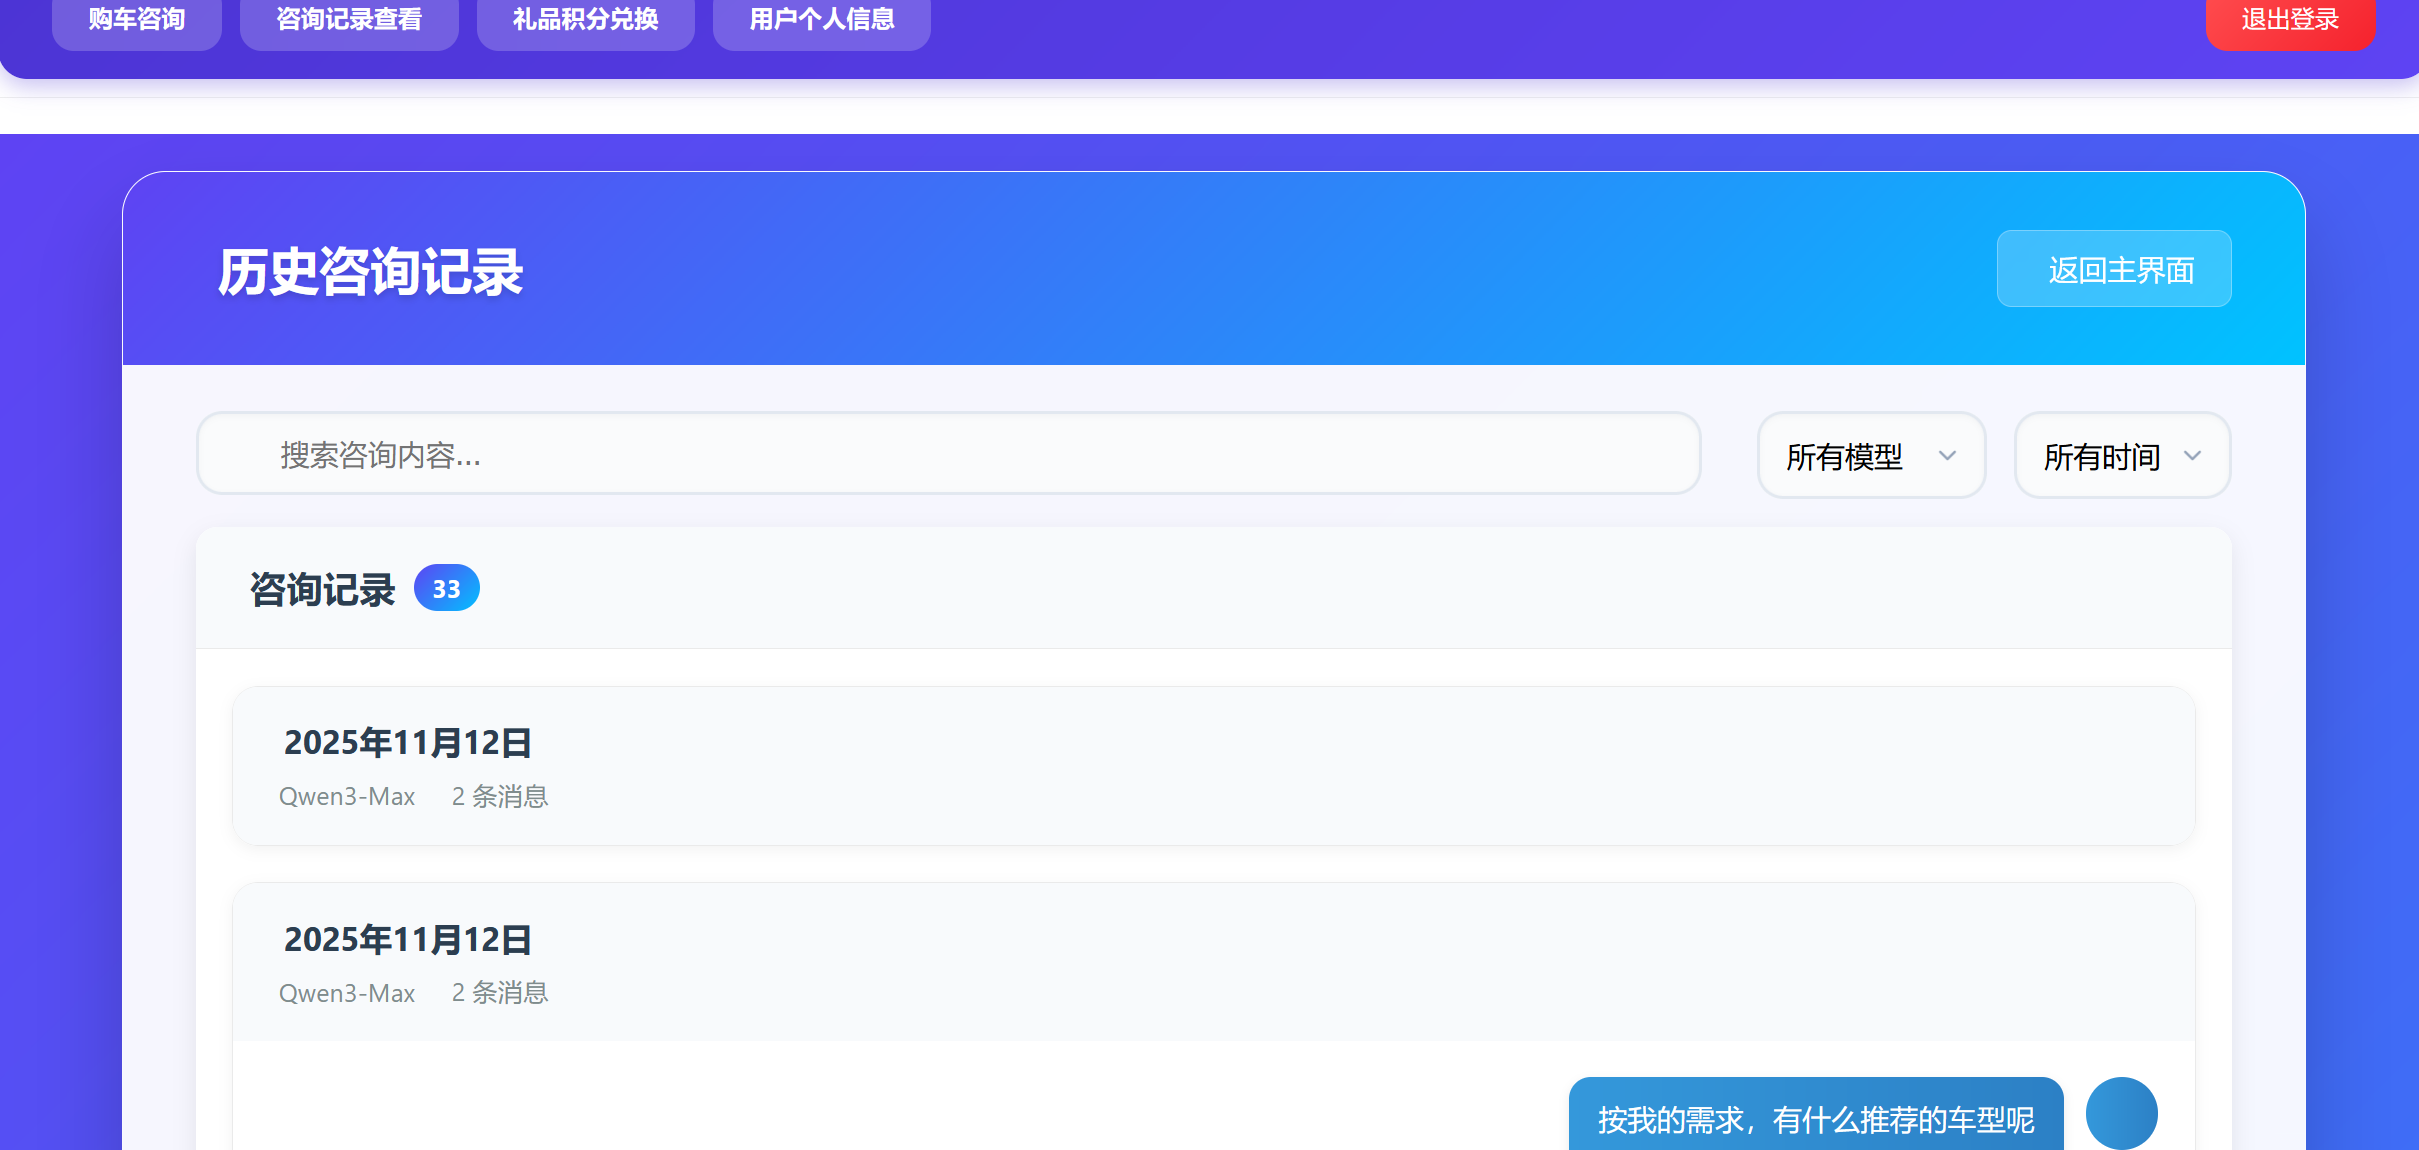Image resolution: width=2419 pixels, height=1150 pixels.
Task: Click 返回主界面 button
Action: pos(2114,269)
